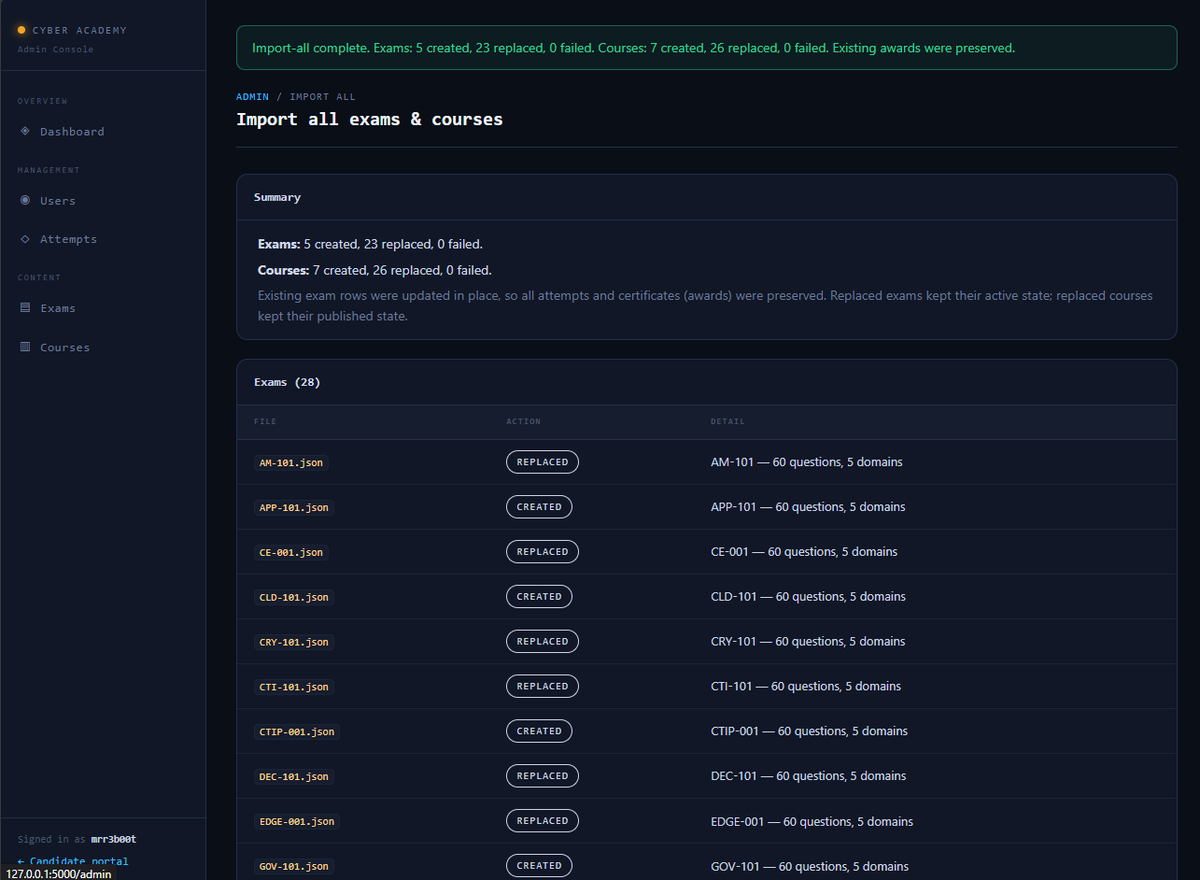Click the CREATED badge for CLD-101.json
1200x880 pixels.
tap(539, 597)
